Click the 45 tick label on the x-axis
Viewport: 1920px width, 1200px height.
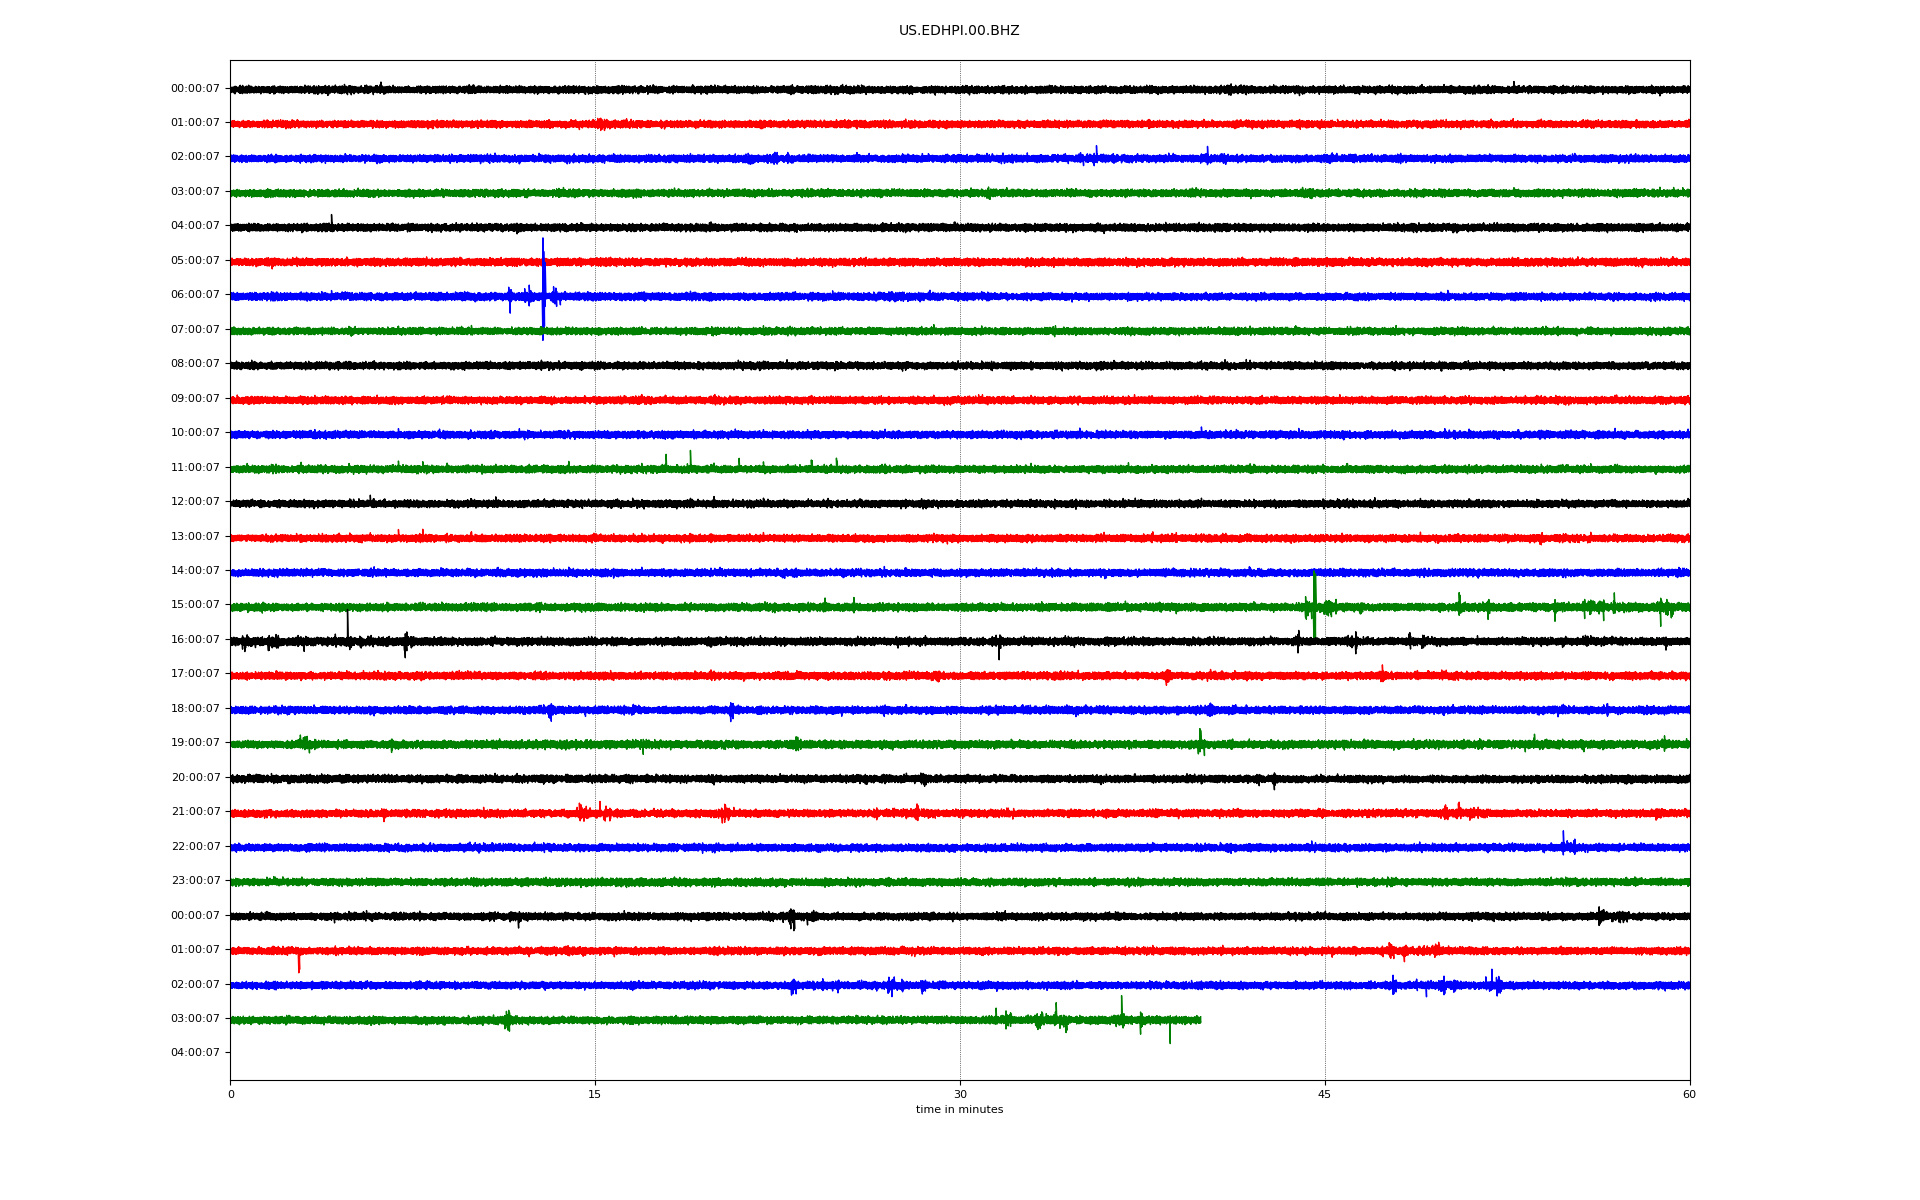1324,1094
